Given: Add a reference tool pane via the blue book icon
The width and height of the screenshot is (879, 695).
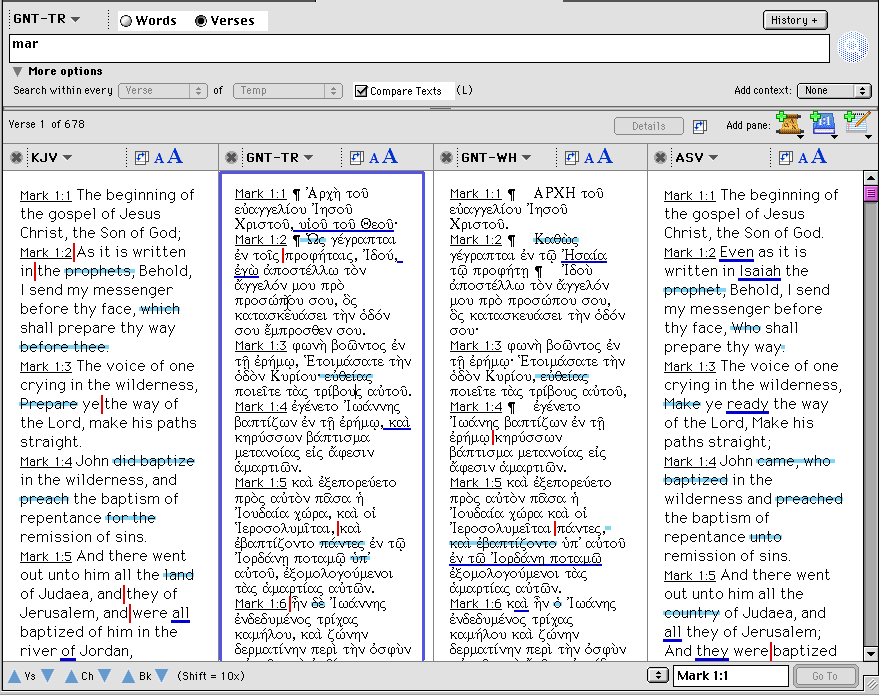Looking at the screenshot, I should [822, 124].
